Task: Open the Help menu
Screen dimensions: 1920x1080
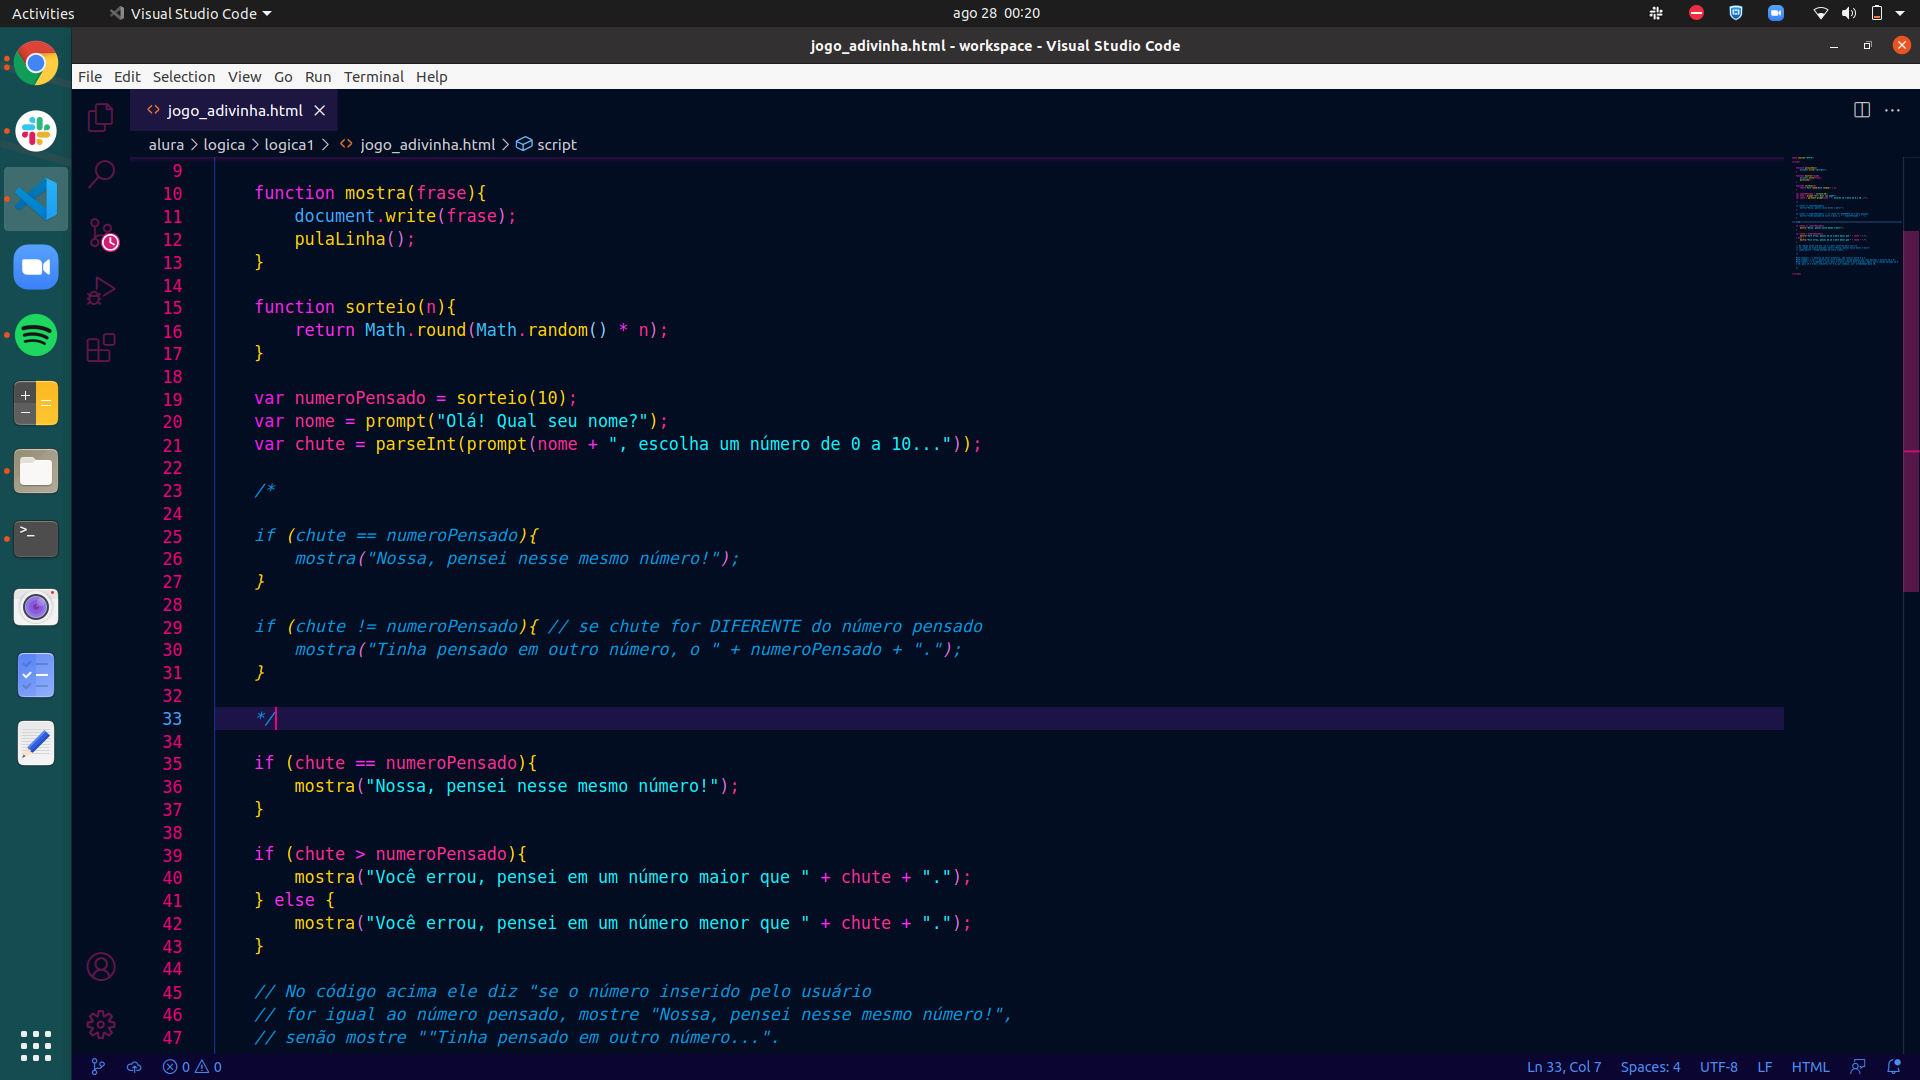Action: click(432, 77)
